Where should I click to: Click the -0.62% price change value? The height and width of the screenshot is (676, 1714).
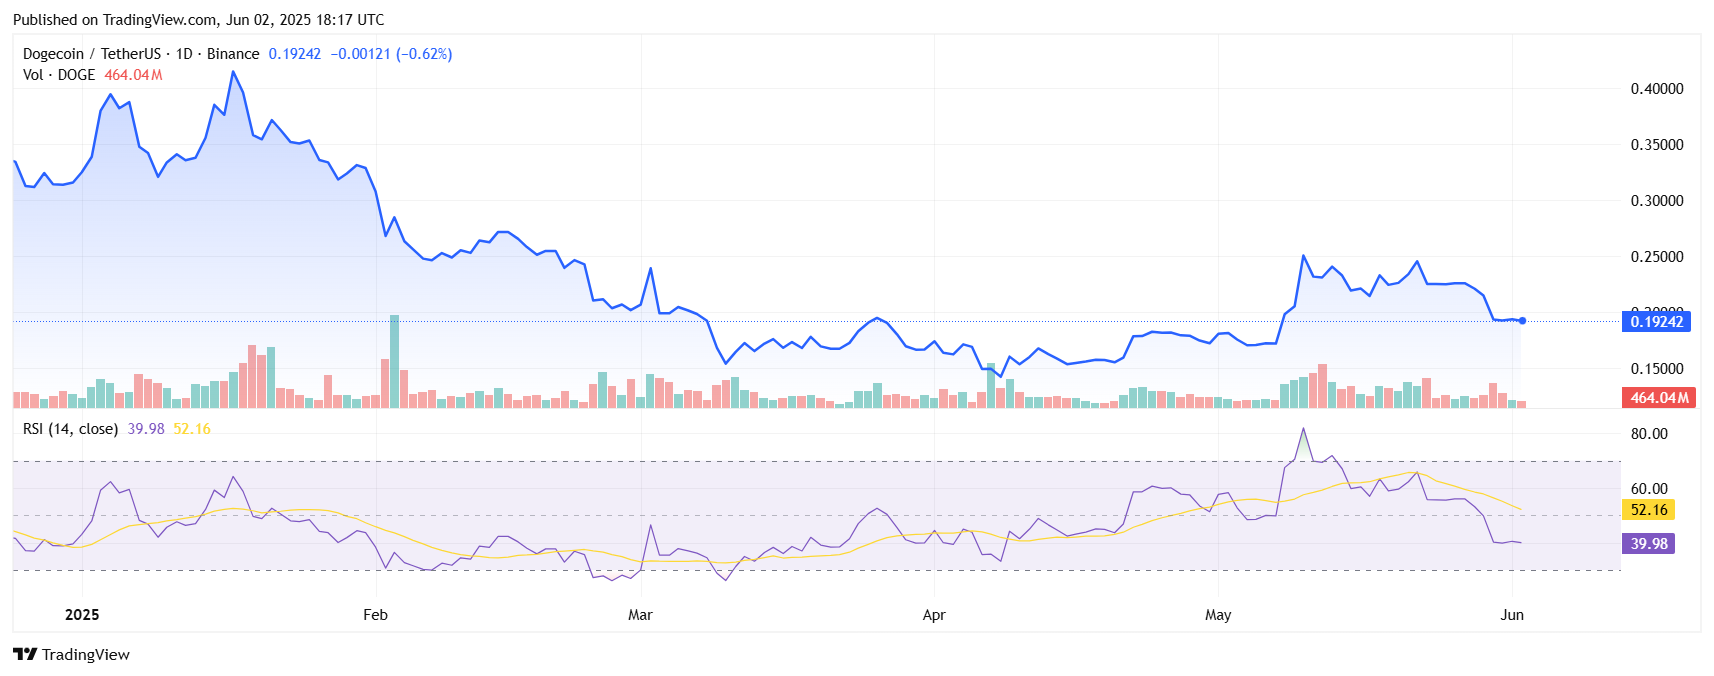tap(424, 54)
